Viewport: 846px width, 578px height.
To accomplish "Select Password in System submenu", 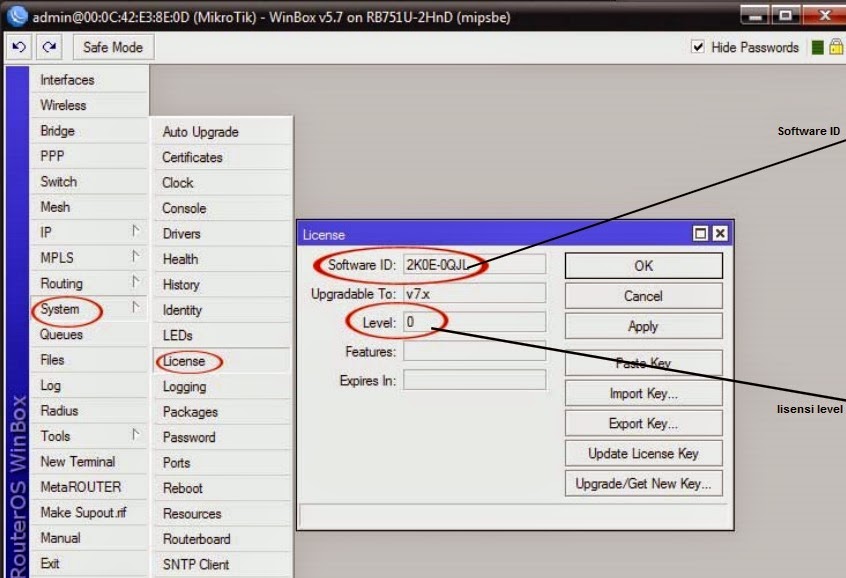I will point(222,437).
